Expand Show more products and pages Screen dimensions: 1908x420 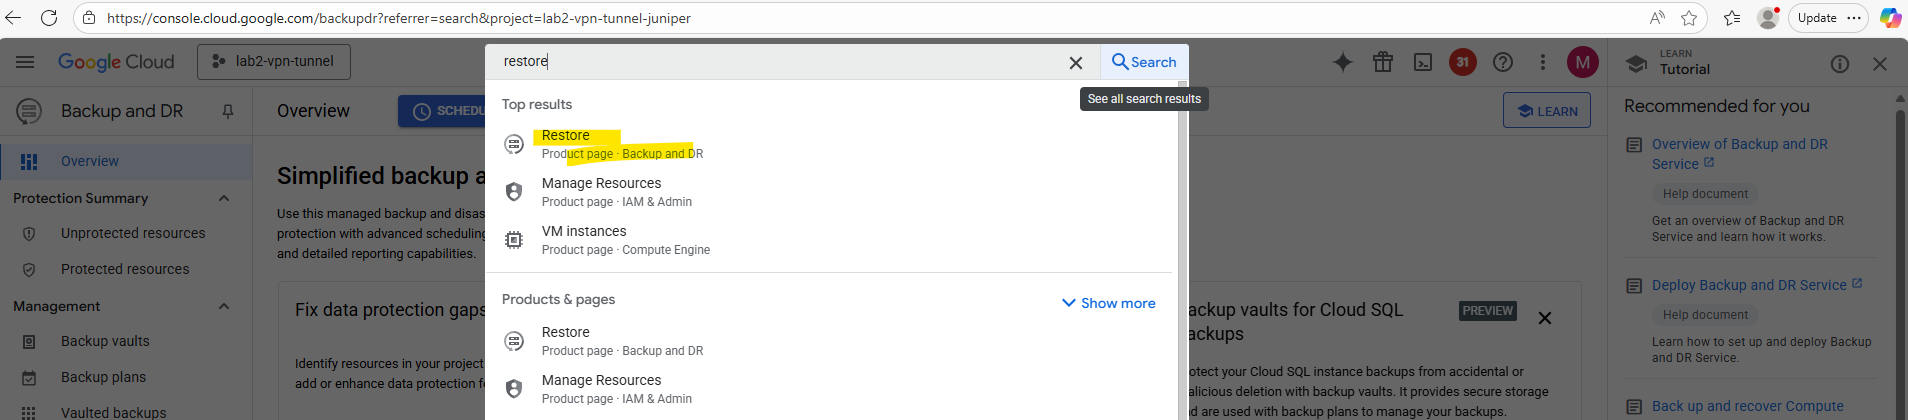pyautogui.click(x=1108, y=303)
